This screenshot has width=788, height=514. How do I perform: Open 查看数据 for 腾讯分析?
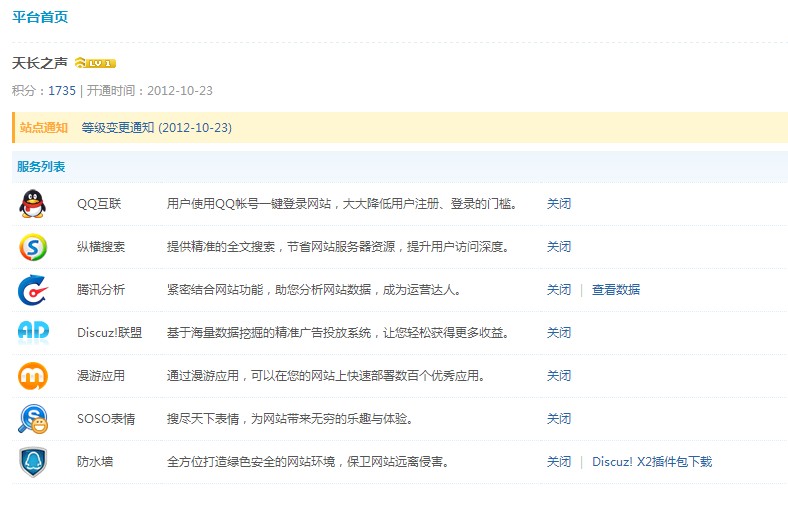pos(616,290)
